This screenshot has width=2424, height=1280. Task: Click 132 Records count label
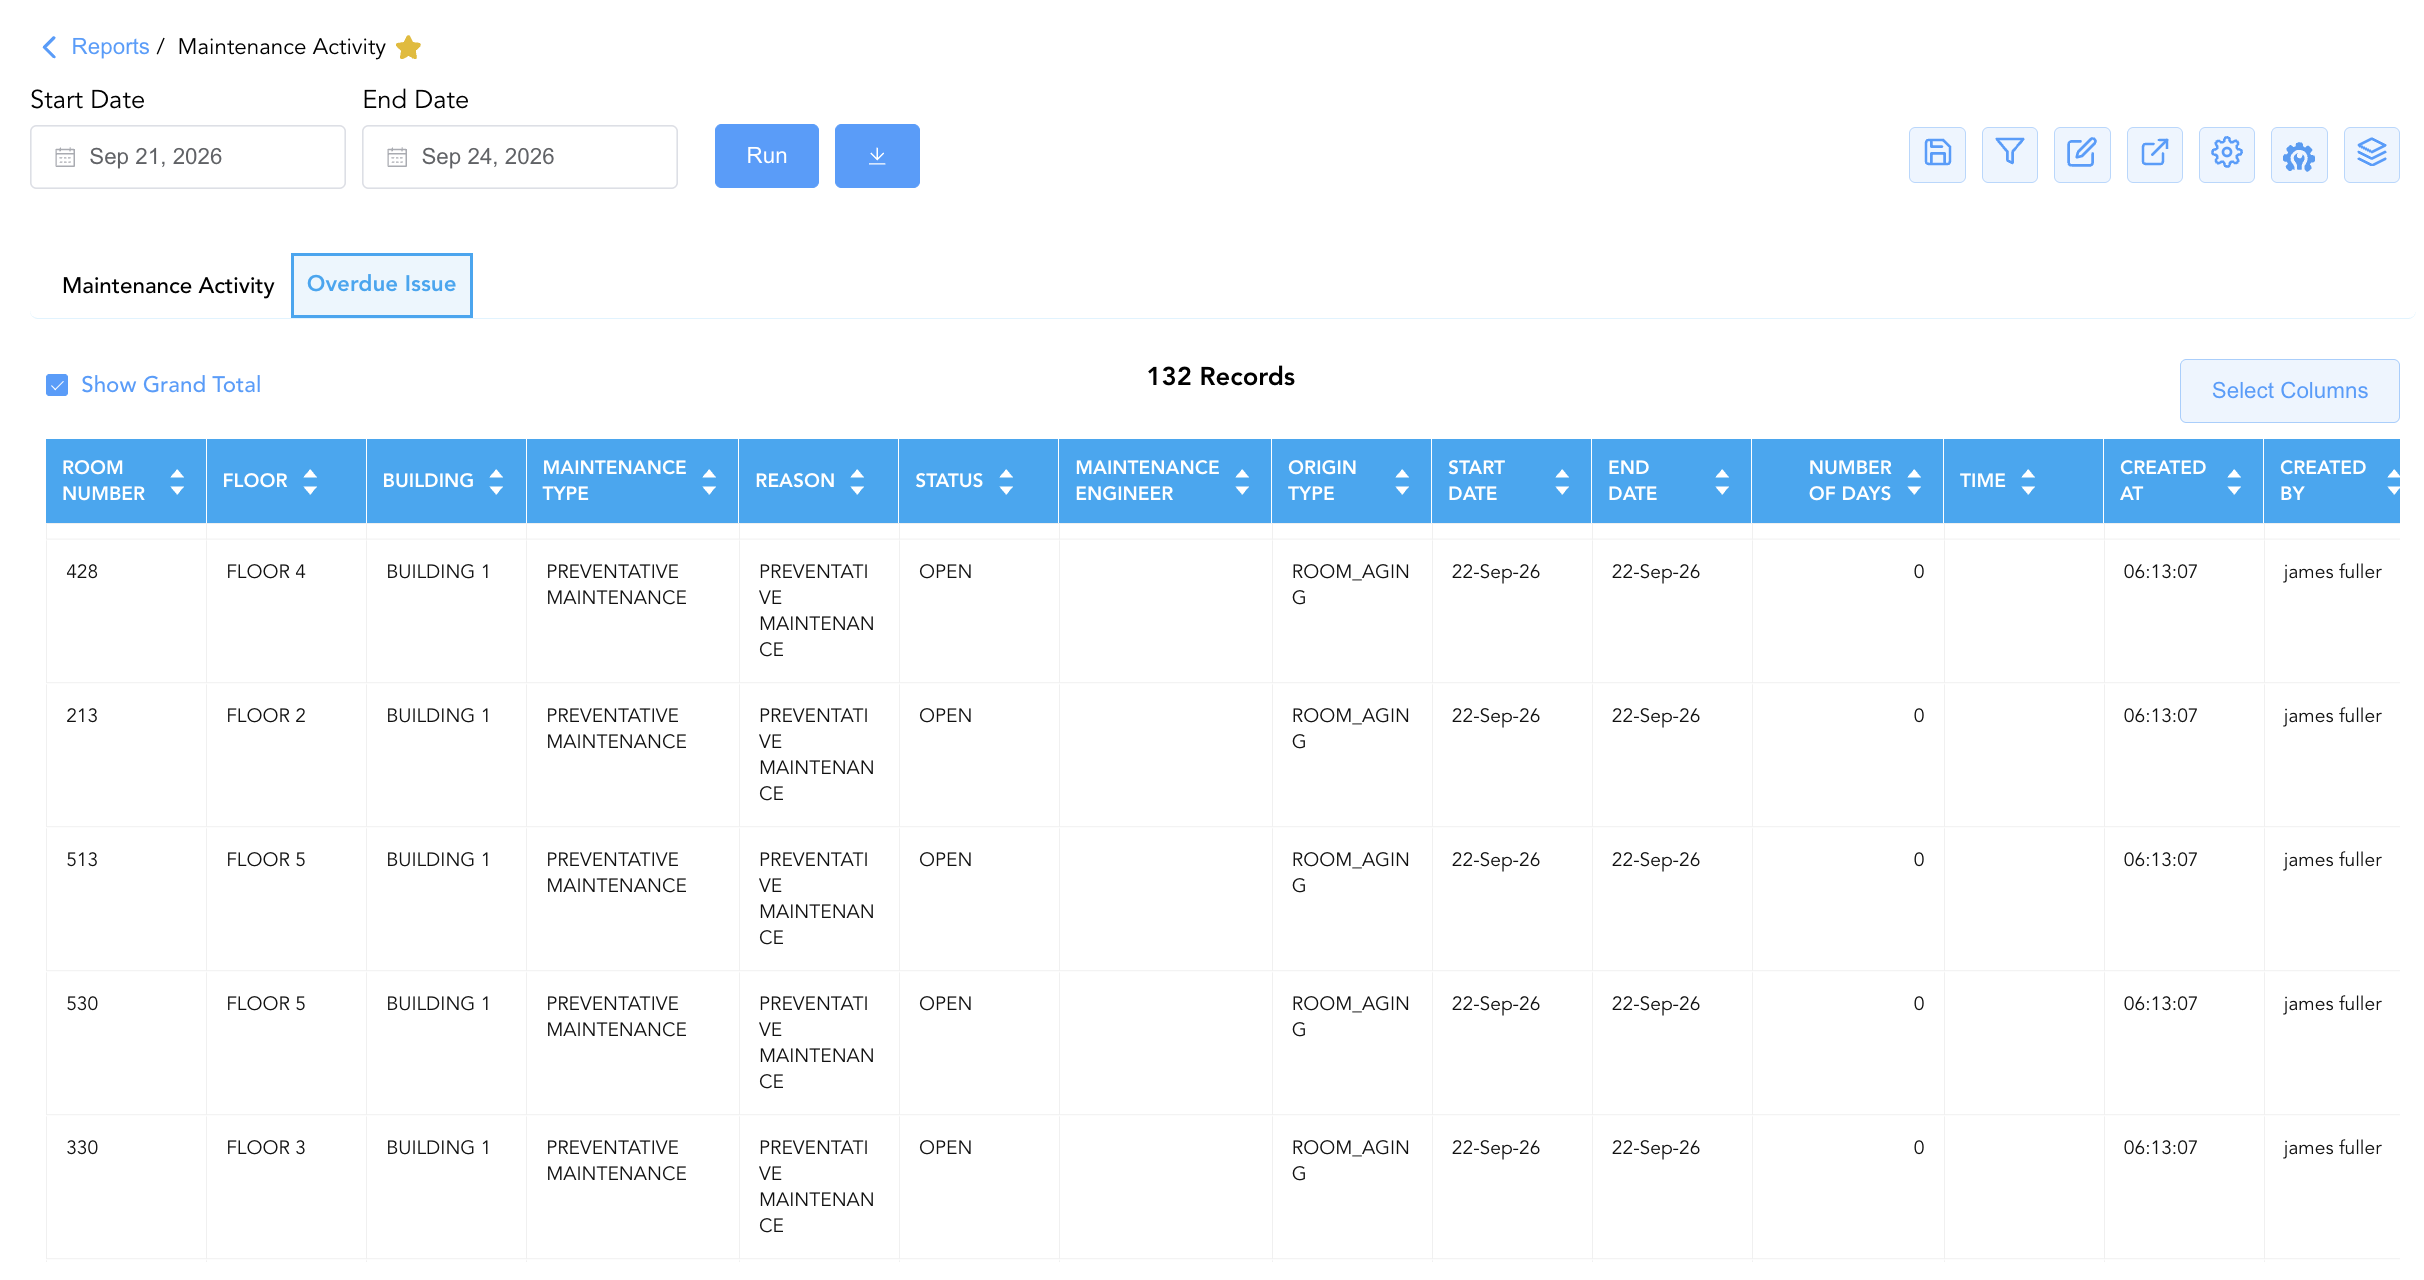(1220, 377)
